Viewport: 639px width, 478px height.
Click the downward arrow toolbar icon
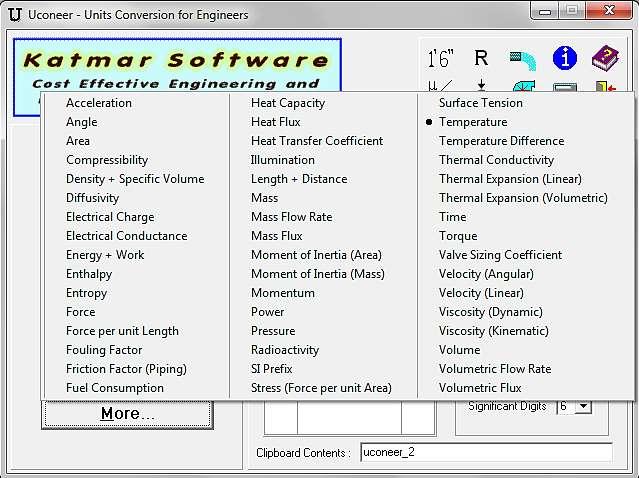click(481, 86)
